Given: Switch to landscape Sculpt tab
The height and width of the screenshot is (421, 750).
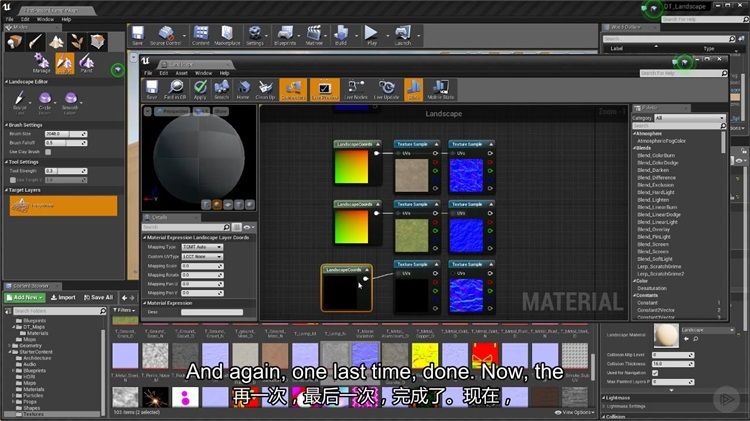Looking at the screenshot, I should point(65,63).
